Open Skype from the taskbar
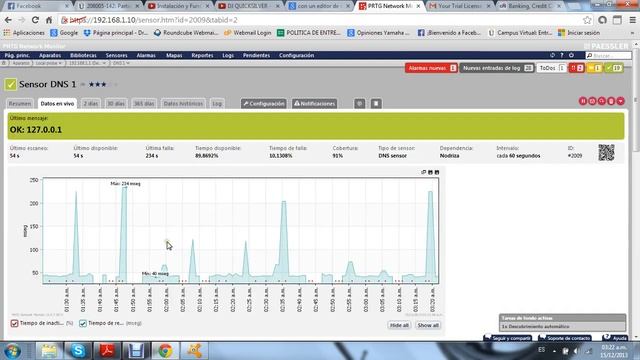The image size is (640, 360). tap(78, 351)
